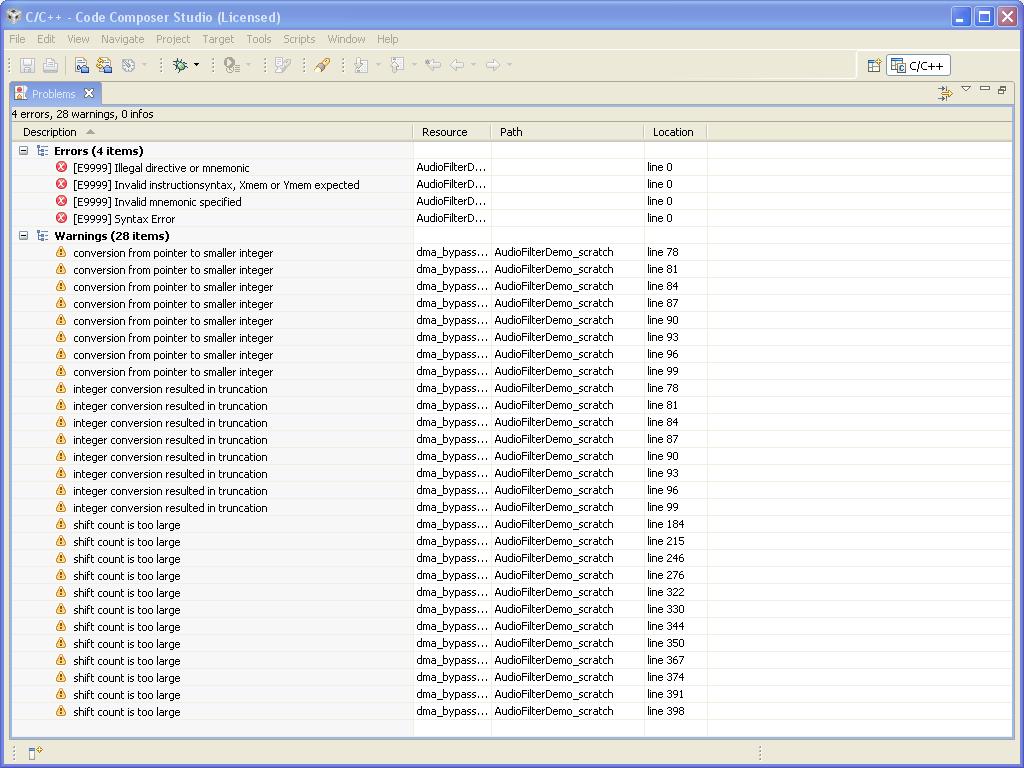Image resolution: width=1024 pixels, height=768 pixels.
Task: Click the Back navigation arrow
Action: [x=458, y=65]
